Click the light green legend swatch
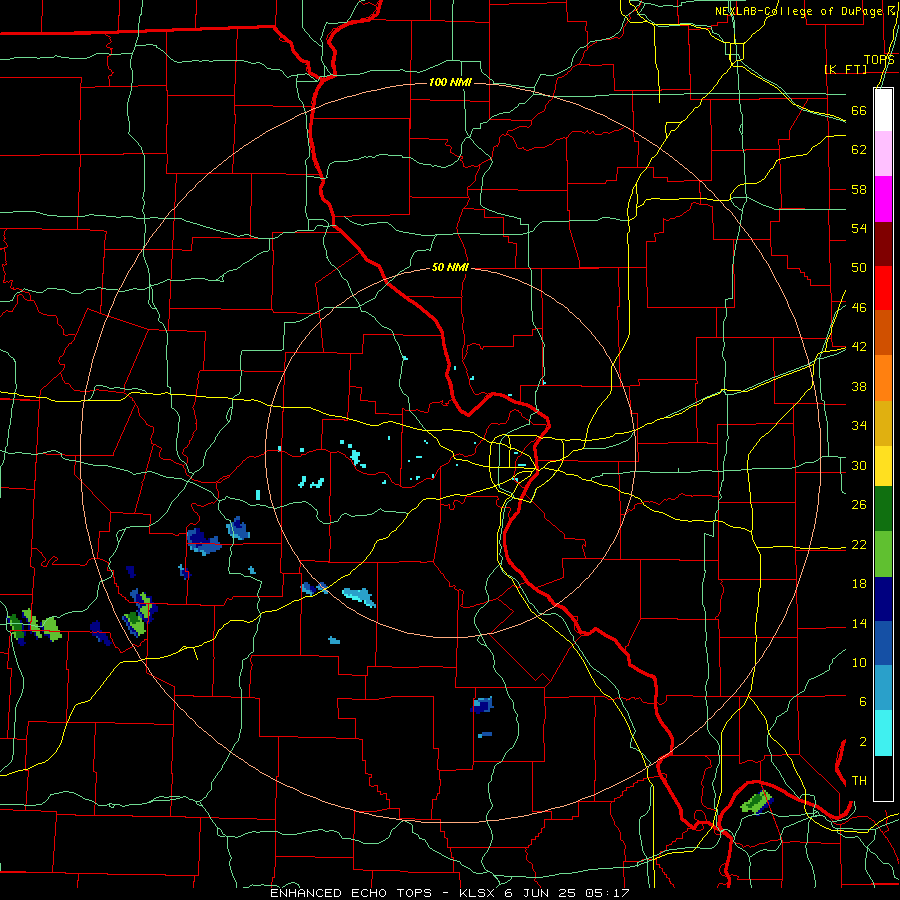Screen dimensions: 900x900 tap(883, 554)
